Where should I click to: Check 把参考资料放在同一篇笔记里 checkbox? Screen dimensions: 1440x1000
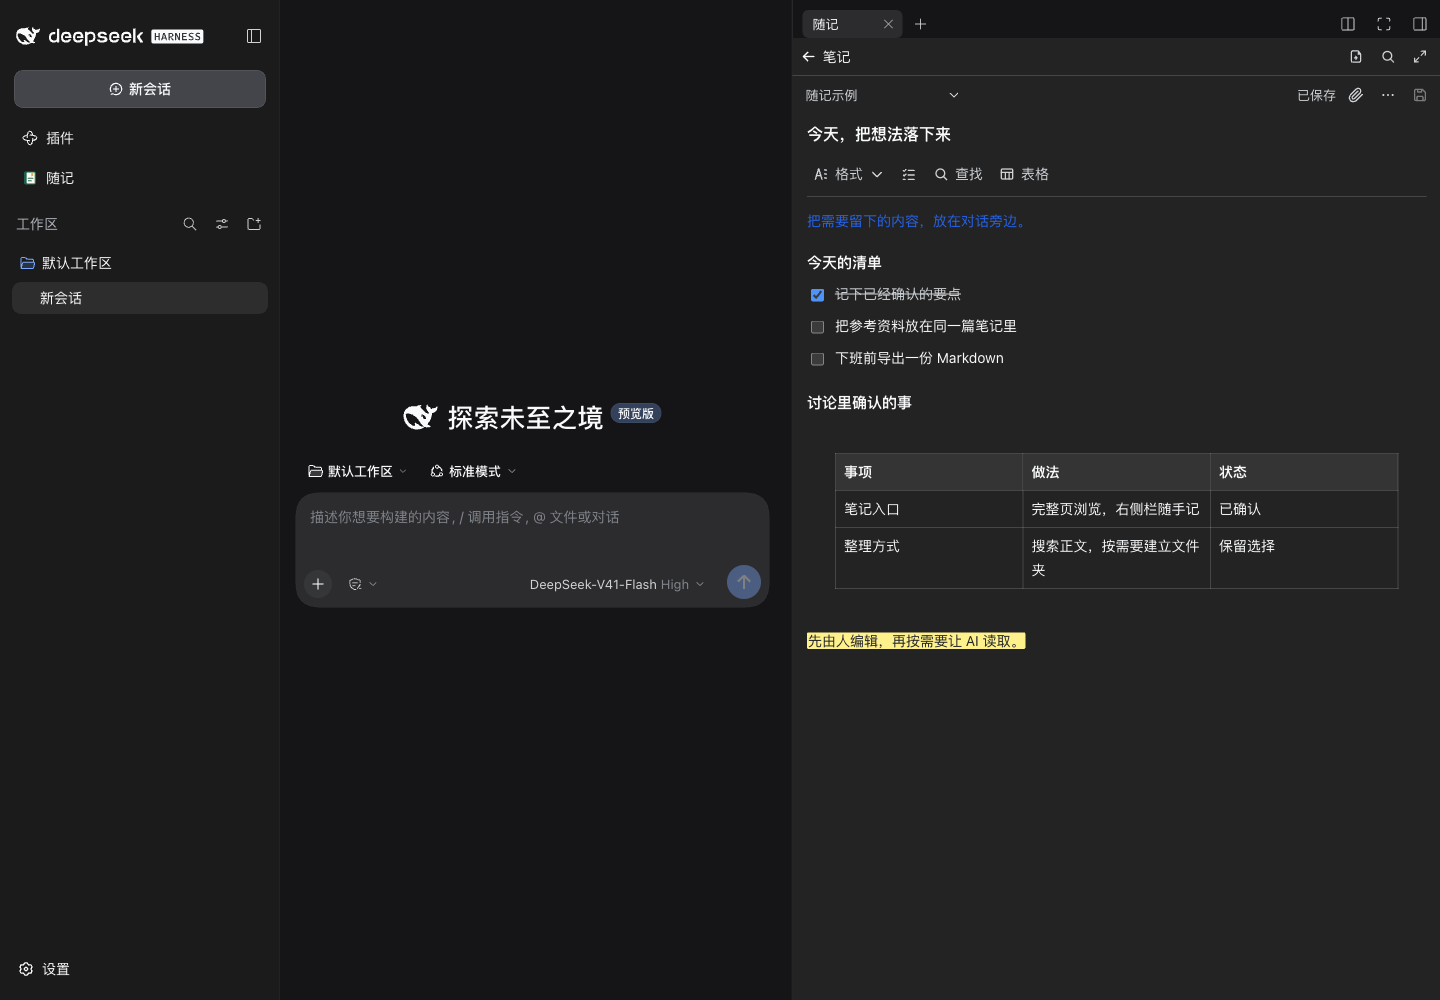click(817, 327)
